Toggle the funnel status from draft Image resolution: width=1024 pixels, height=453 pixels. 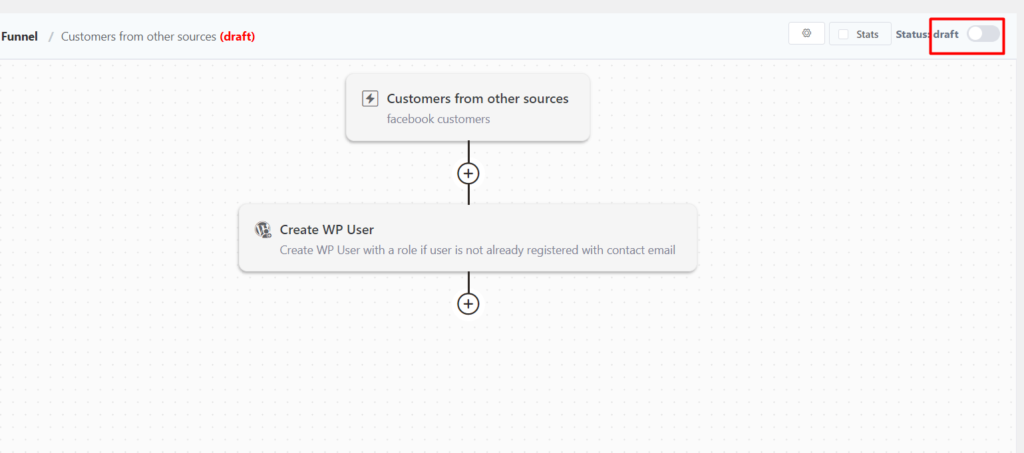(982, 34)
